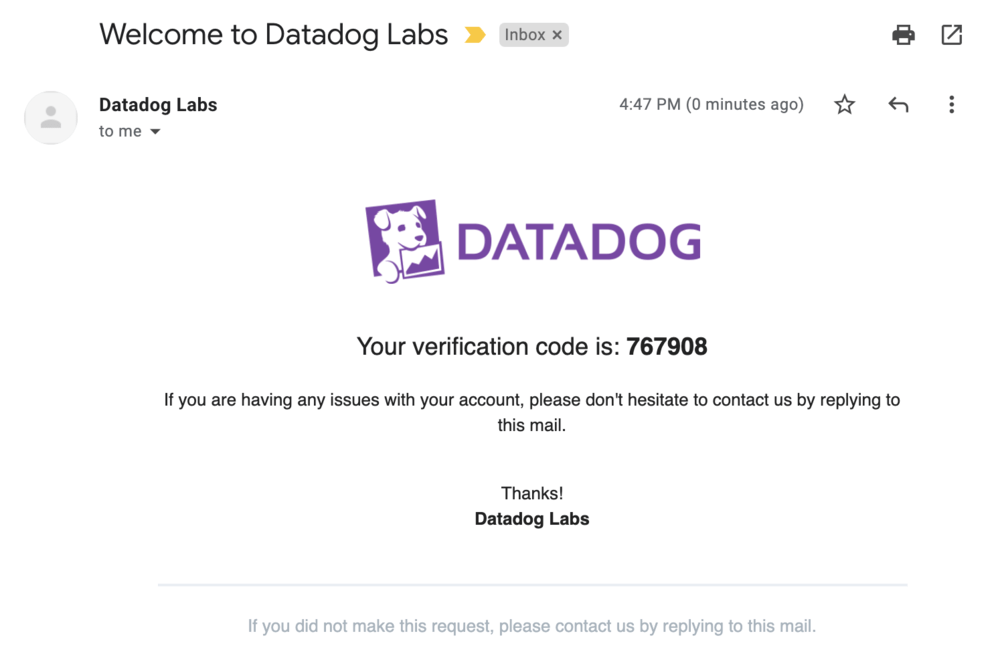Click the bold Datadog Labs signature below "Thanks!"
The height and width of the screenshot is (668, 1000).
click(x=532, y=519)
